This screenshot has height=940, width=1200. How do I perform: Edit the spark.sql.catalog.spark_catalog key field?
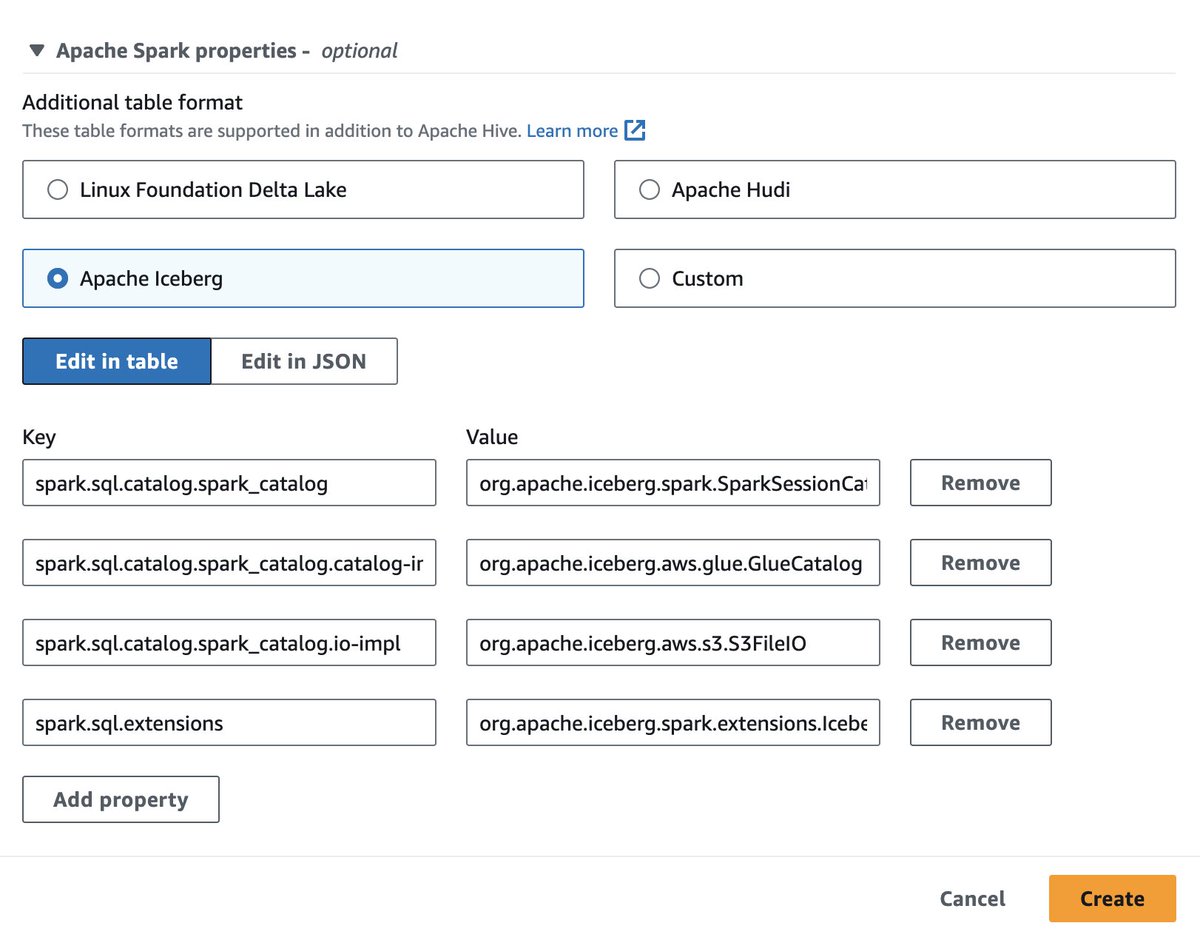click(x=229, y=483)
